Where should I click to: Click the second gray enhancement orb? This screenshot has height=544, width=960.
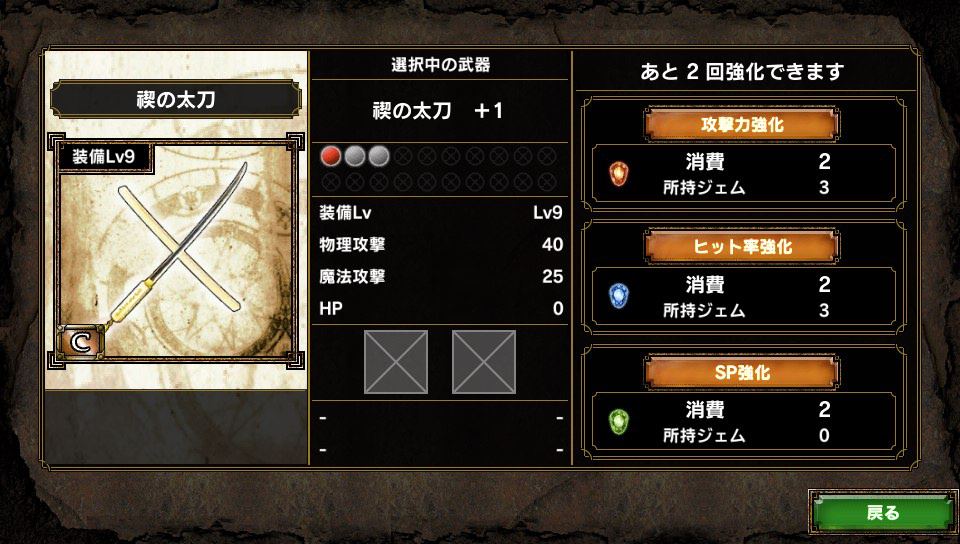coord(354,156)
